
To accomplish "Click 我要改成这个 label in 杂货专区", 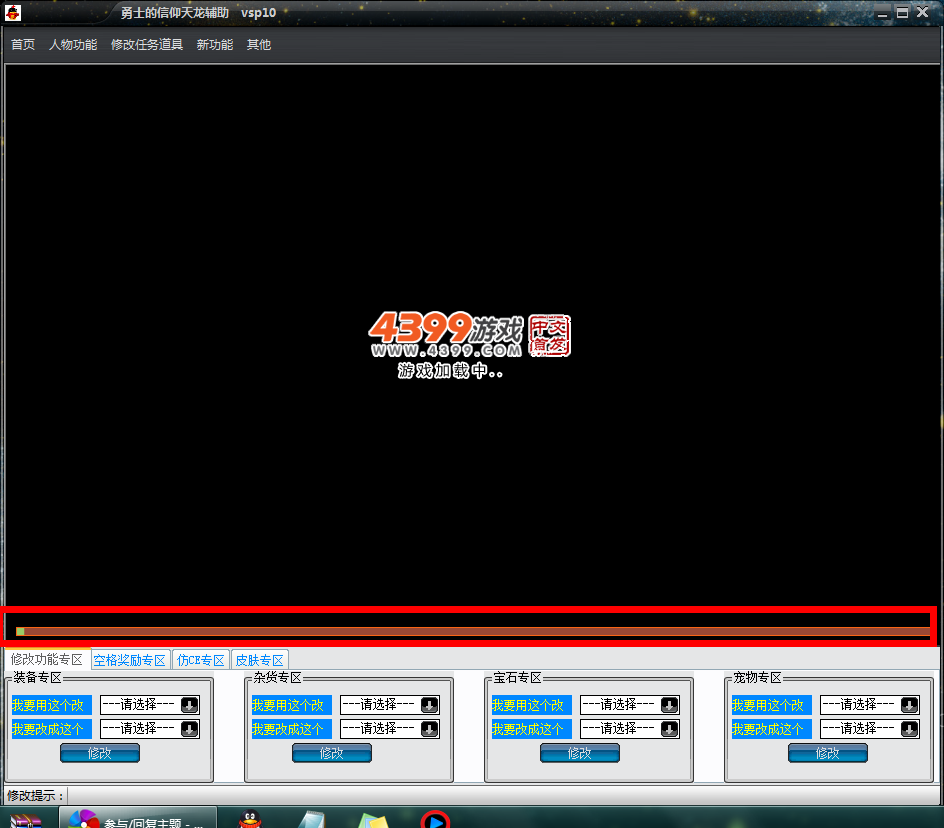I will pos(291,729).
